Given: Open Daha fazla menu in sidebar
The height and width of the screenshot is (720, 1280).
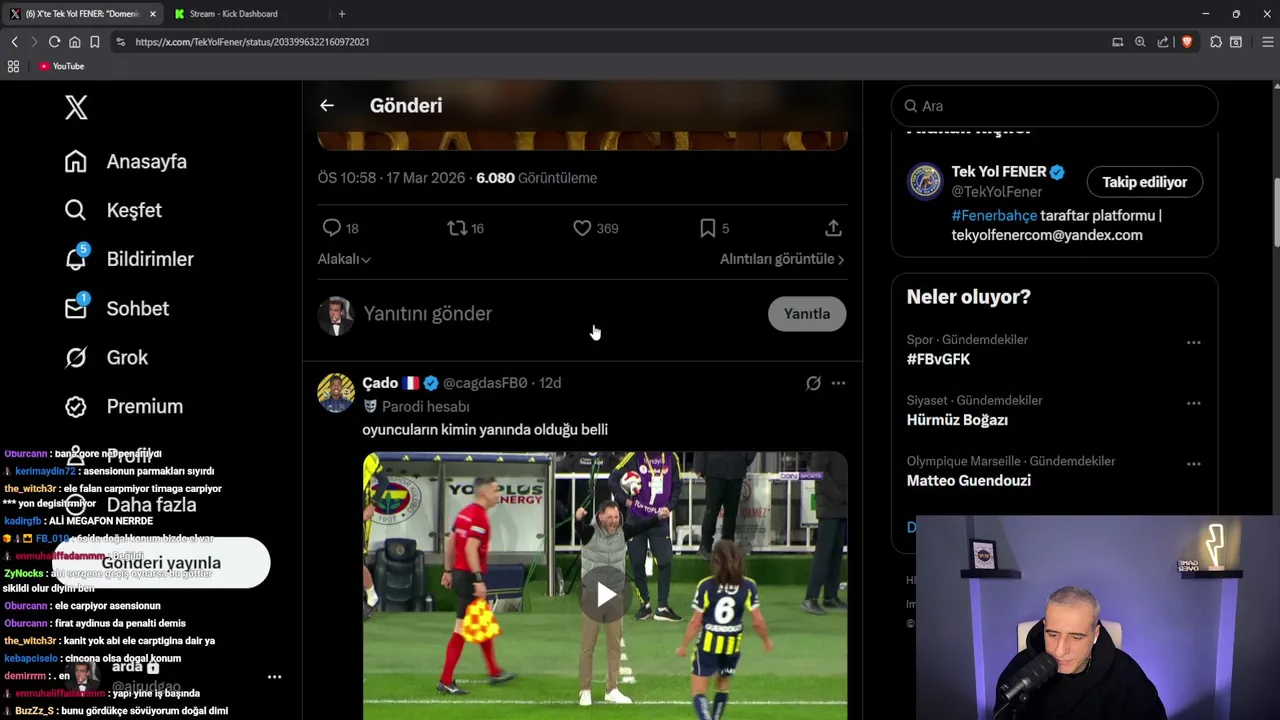Looking at the screenshot, I should point(130,505).
